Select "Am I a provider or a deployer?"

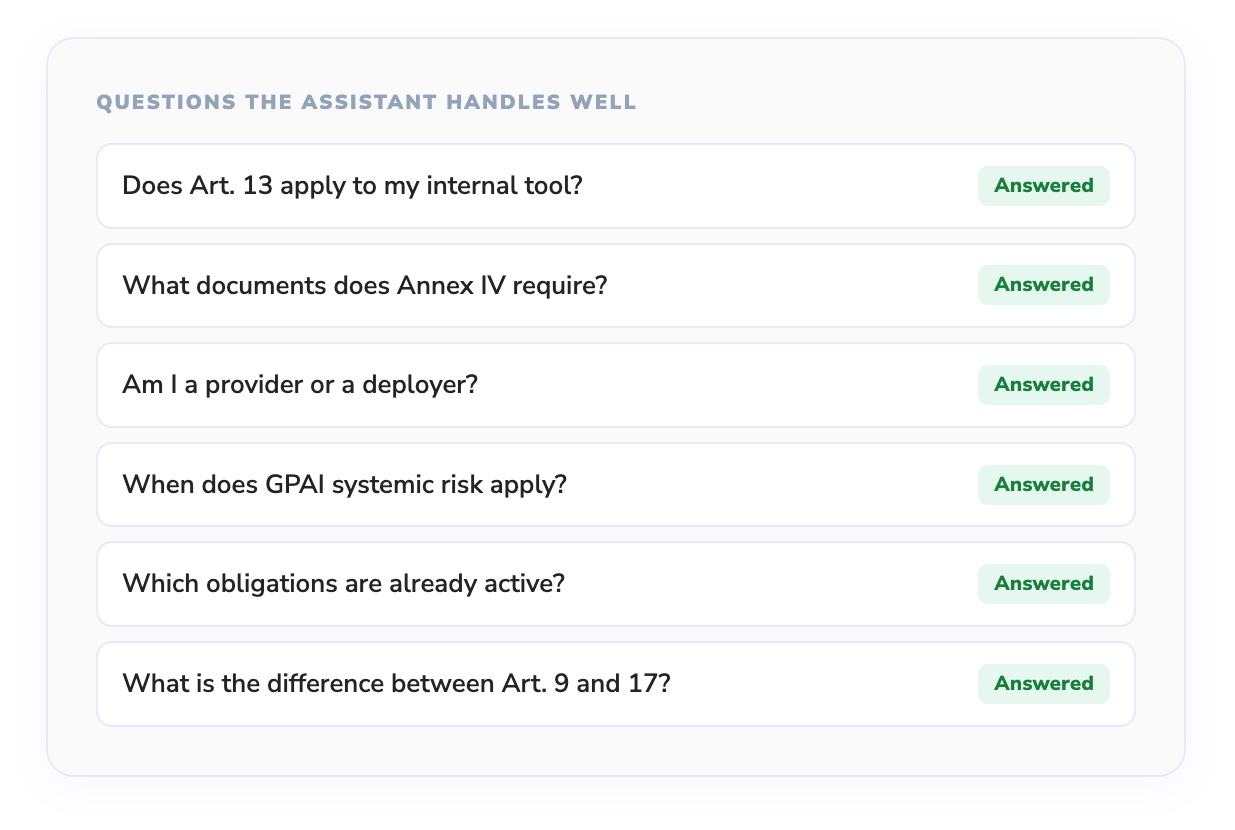pyautogui.click(x=300, y=385)
